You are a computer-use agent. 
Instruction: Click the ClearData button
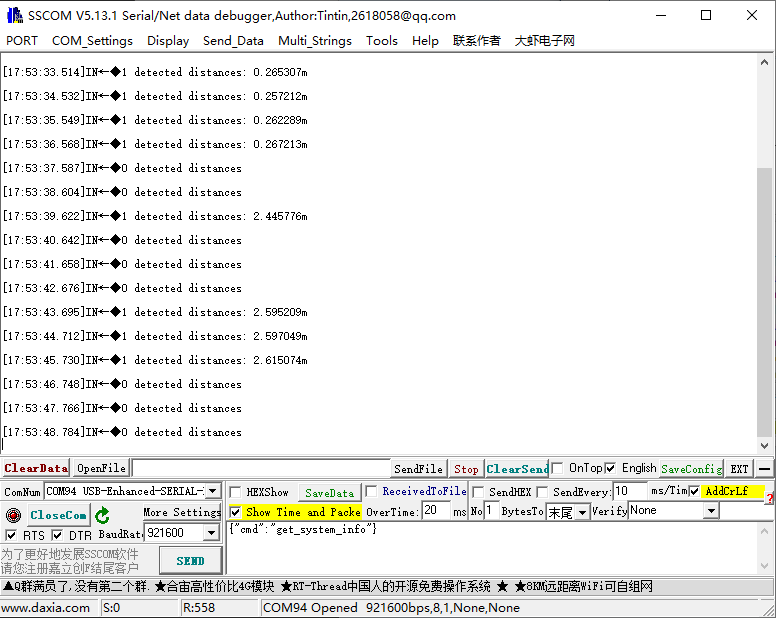(x=36, y=468)
